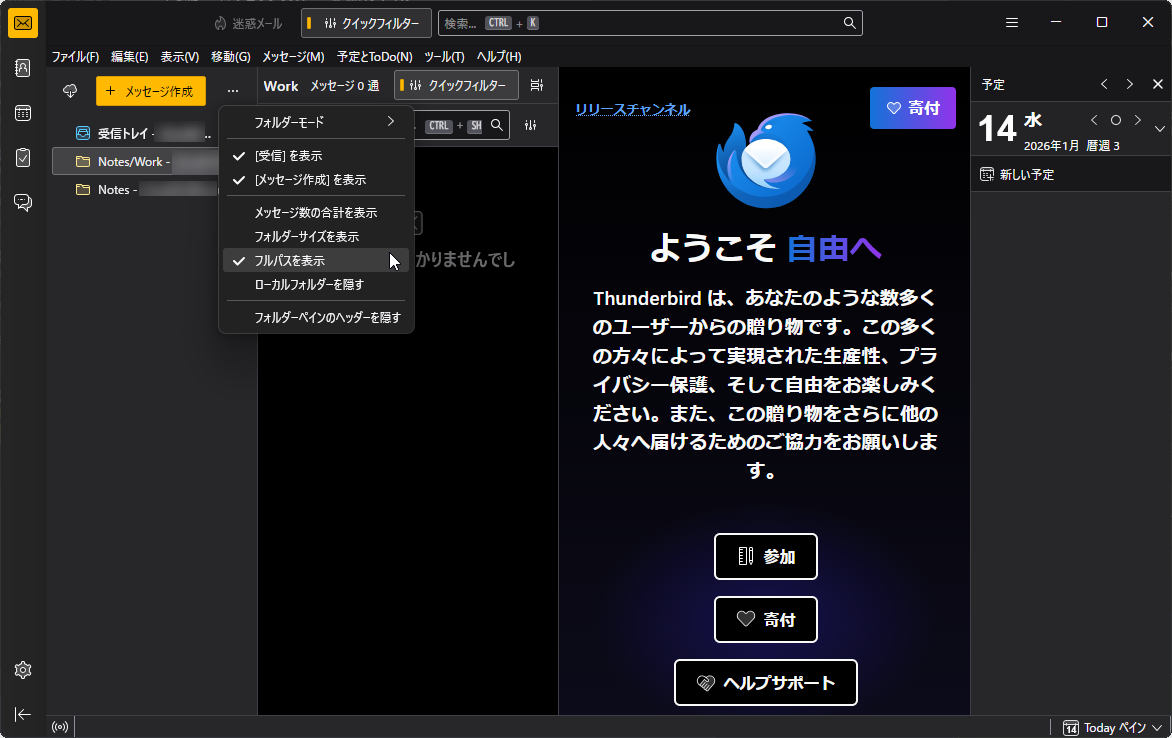Collapse the spaces toolbar with the arrow icon
This screenshot has height=738, width=1172.
pos(22,714)
